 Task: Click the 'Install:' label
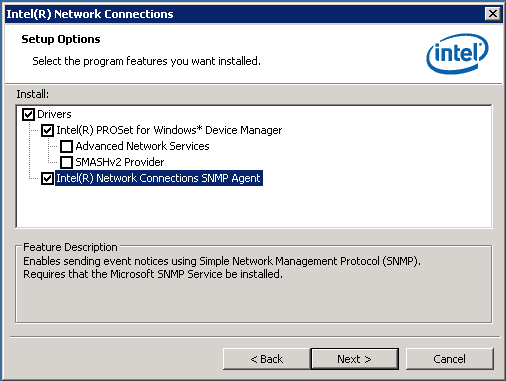tap(33, 94)
